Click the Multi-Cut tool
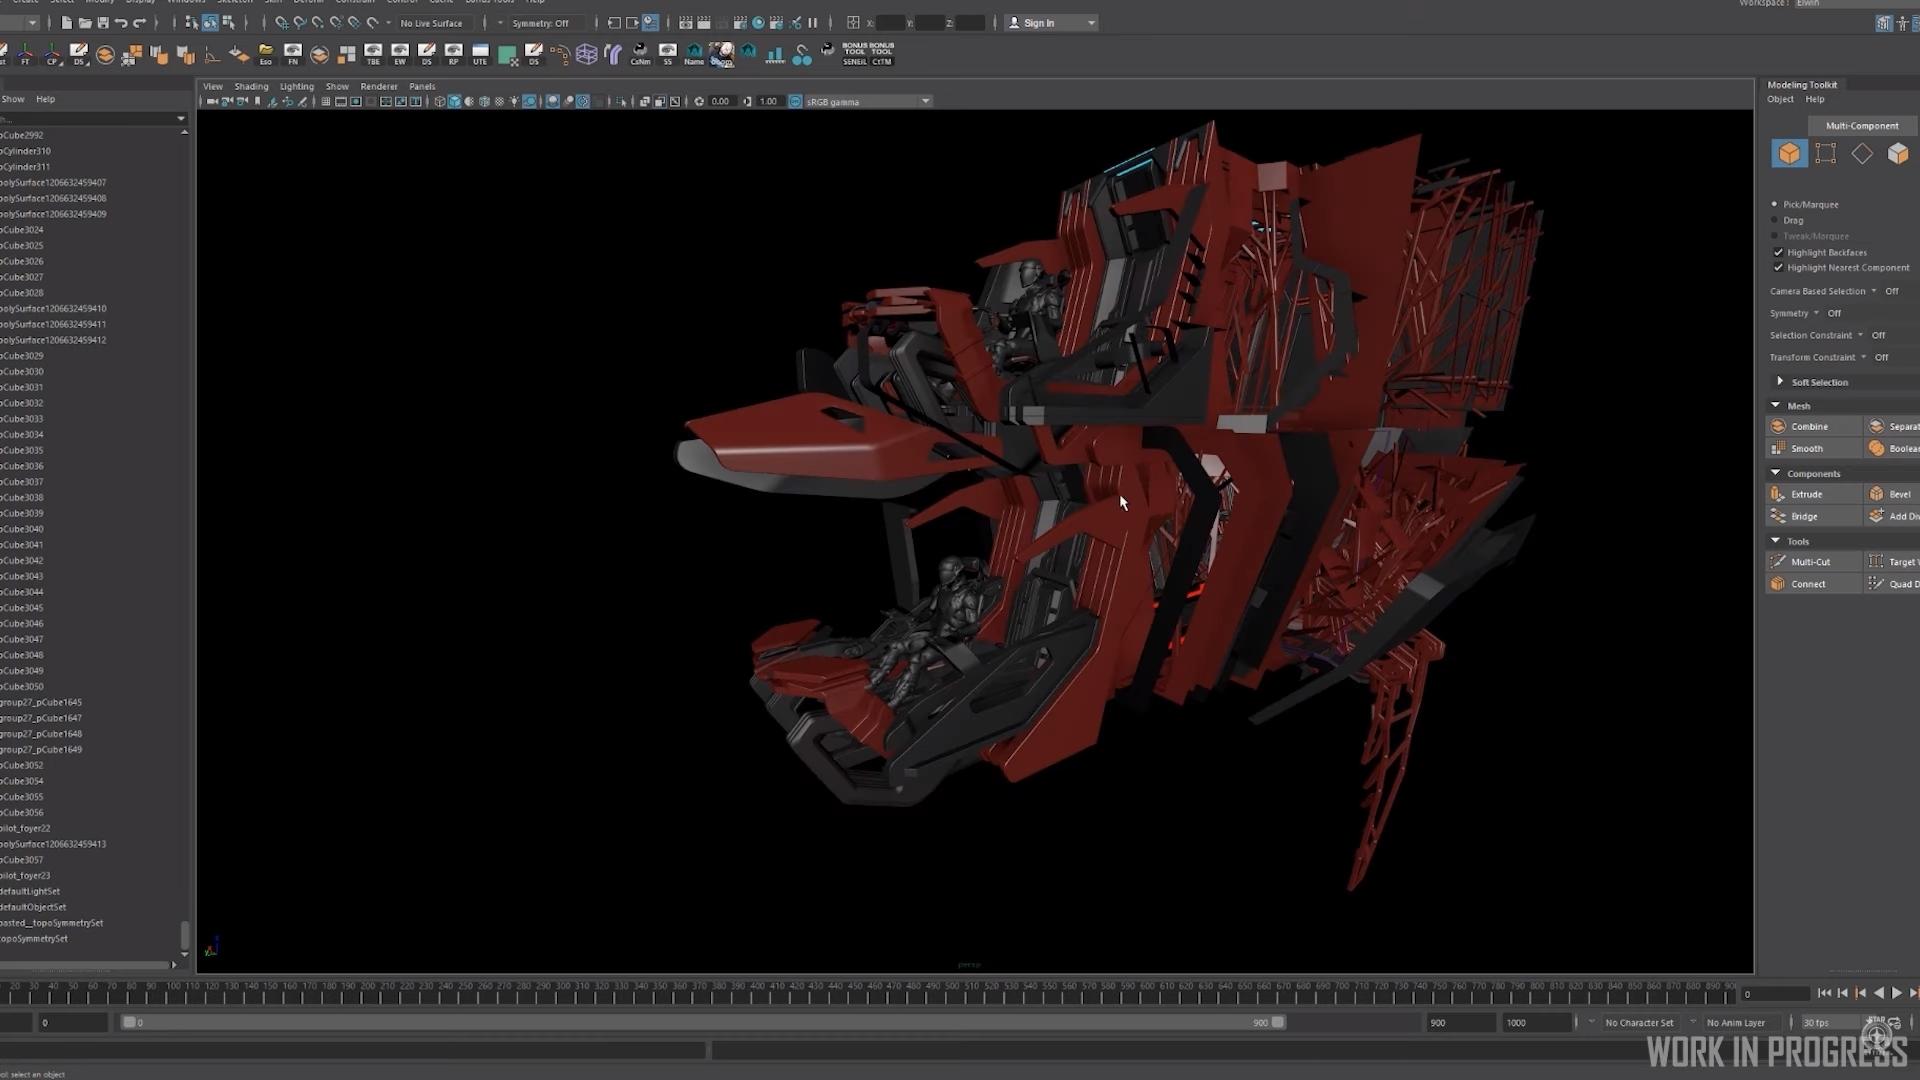 click(1810, 562)
